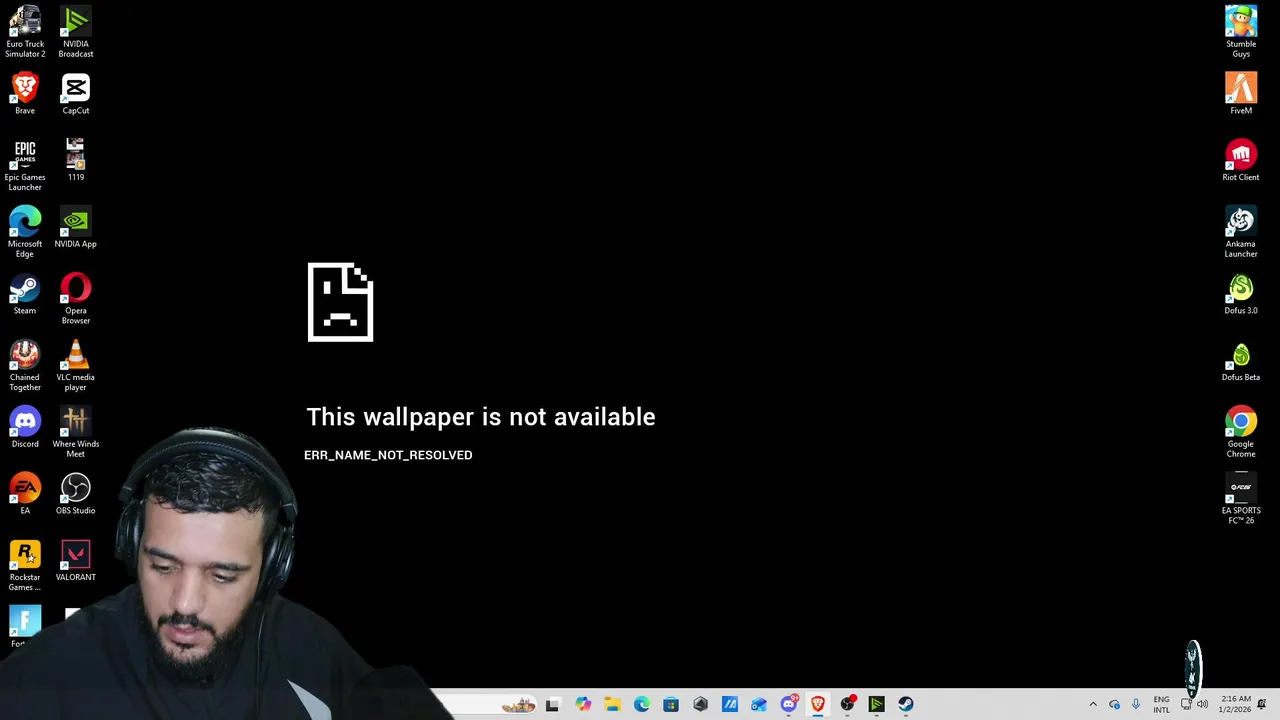This screenshot has height=720, width=1280.
Task: Select the Dofus 3.0 desktop icon
Action: point(1241,294)
